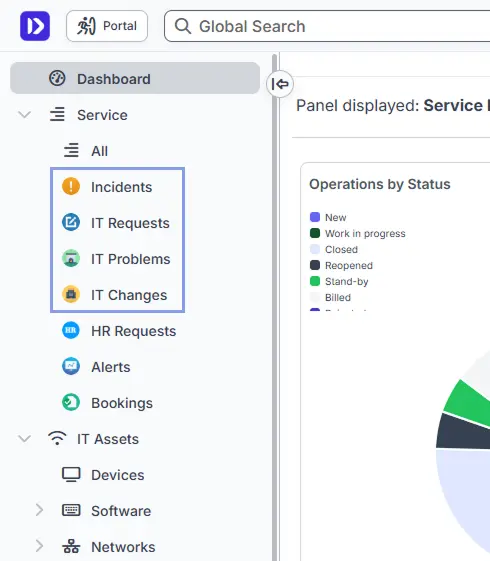The image size is (490, 561).
Task: Toggle the Stand-by legend label
Action: coord(347,282)
